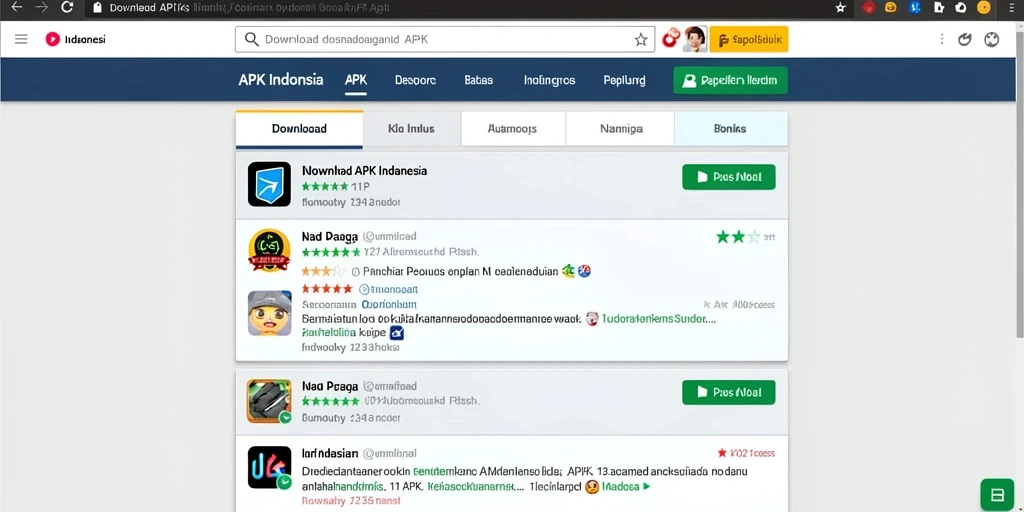Switch to the Bonlks tab
Viewport: 1024px width, 512px height.
(730, 129)
